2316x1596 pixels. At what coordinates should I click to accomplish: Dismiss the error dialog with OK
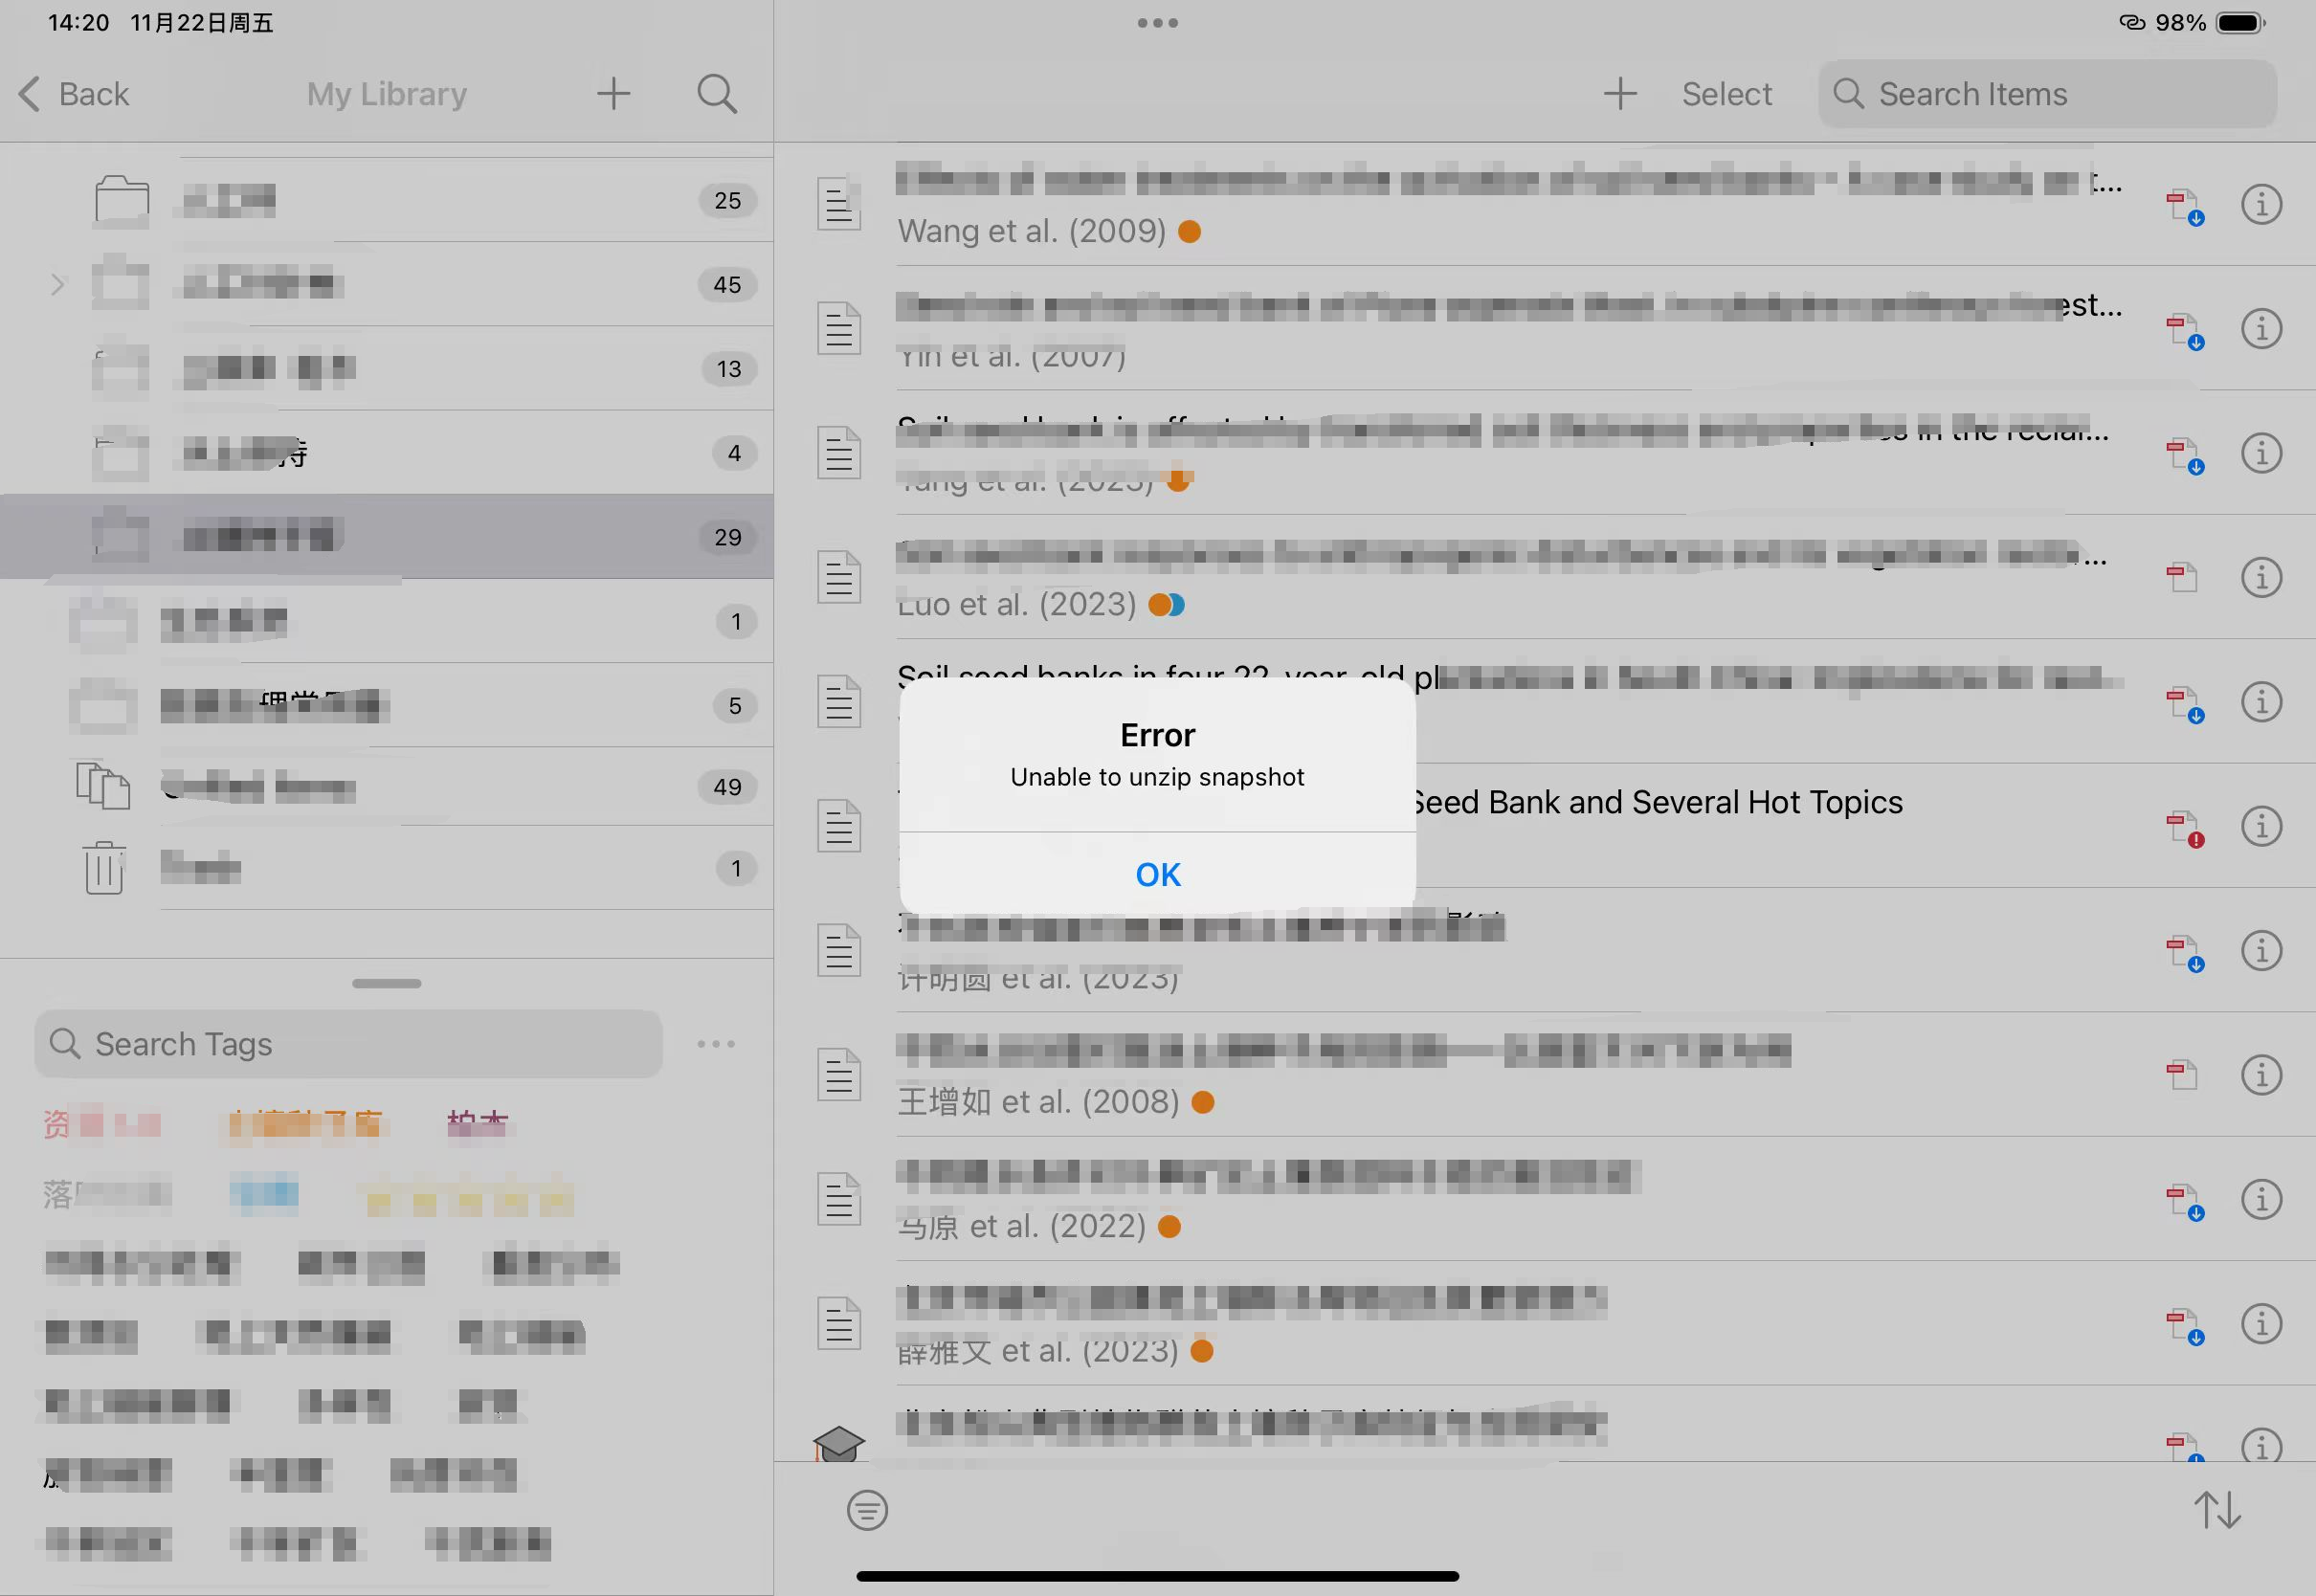(x=1157, y=874)
